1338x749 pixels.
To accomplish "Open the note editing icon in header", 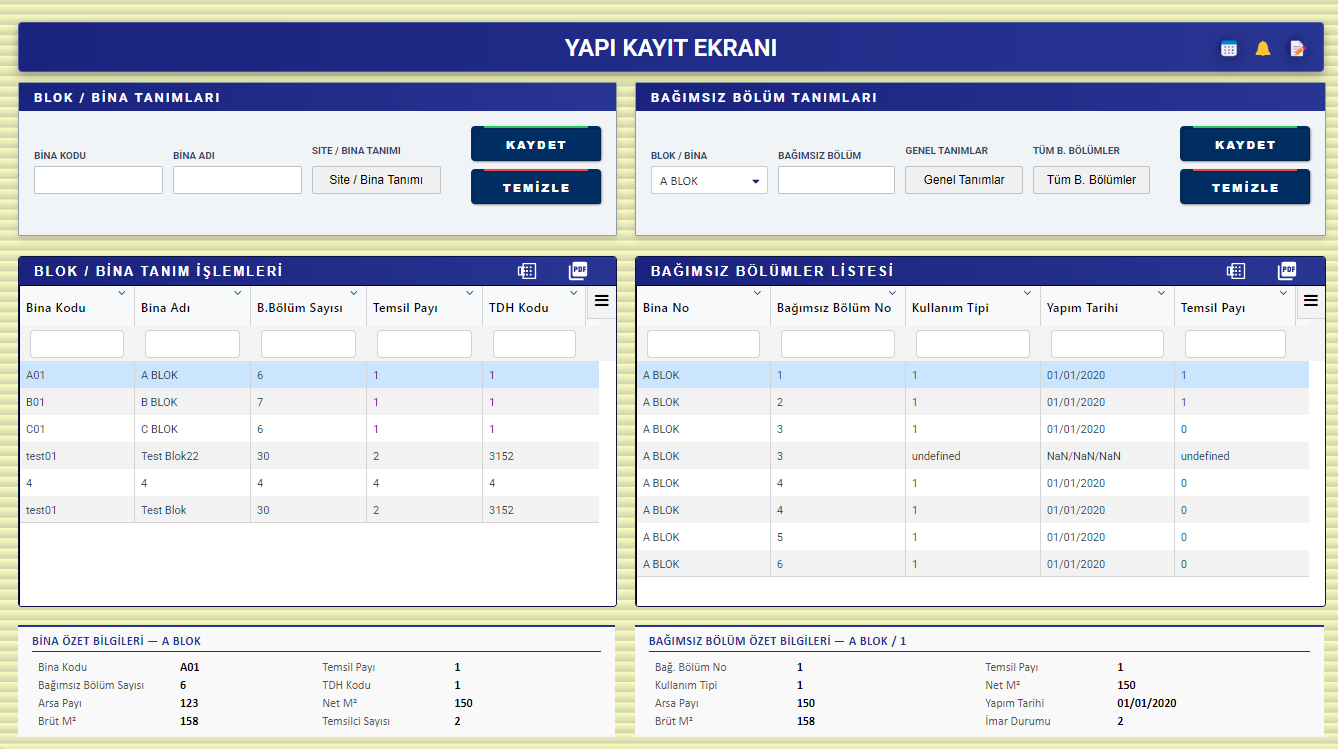I will coord(1297,48).
